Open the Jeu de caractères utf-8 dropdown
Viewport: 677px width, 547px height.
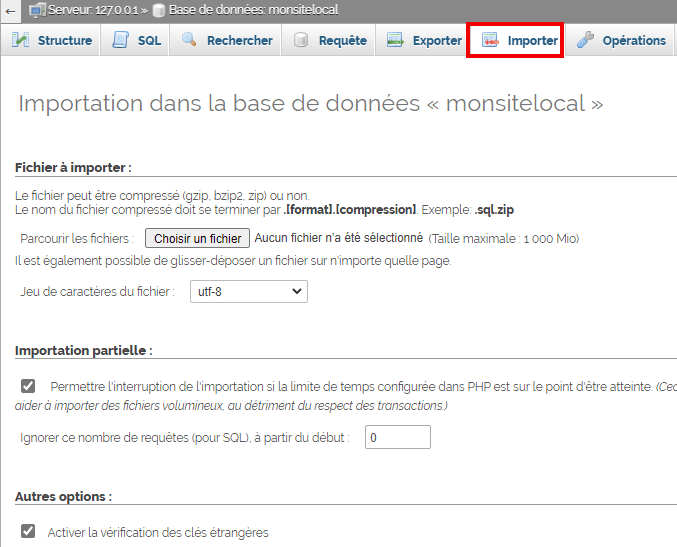click(249, 291)
